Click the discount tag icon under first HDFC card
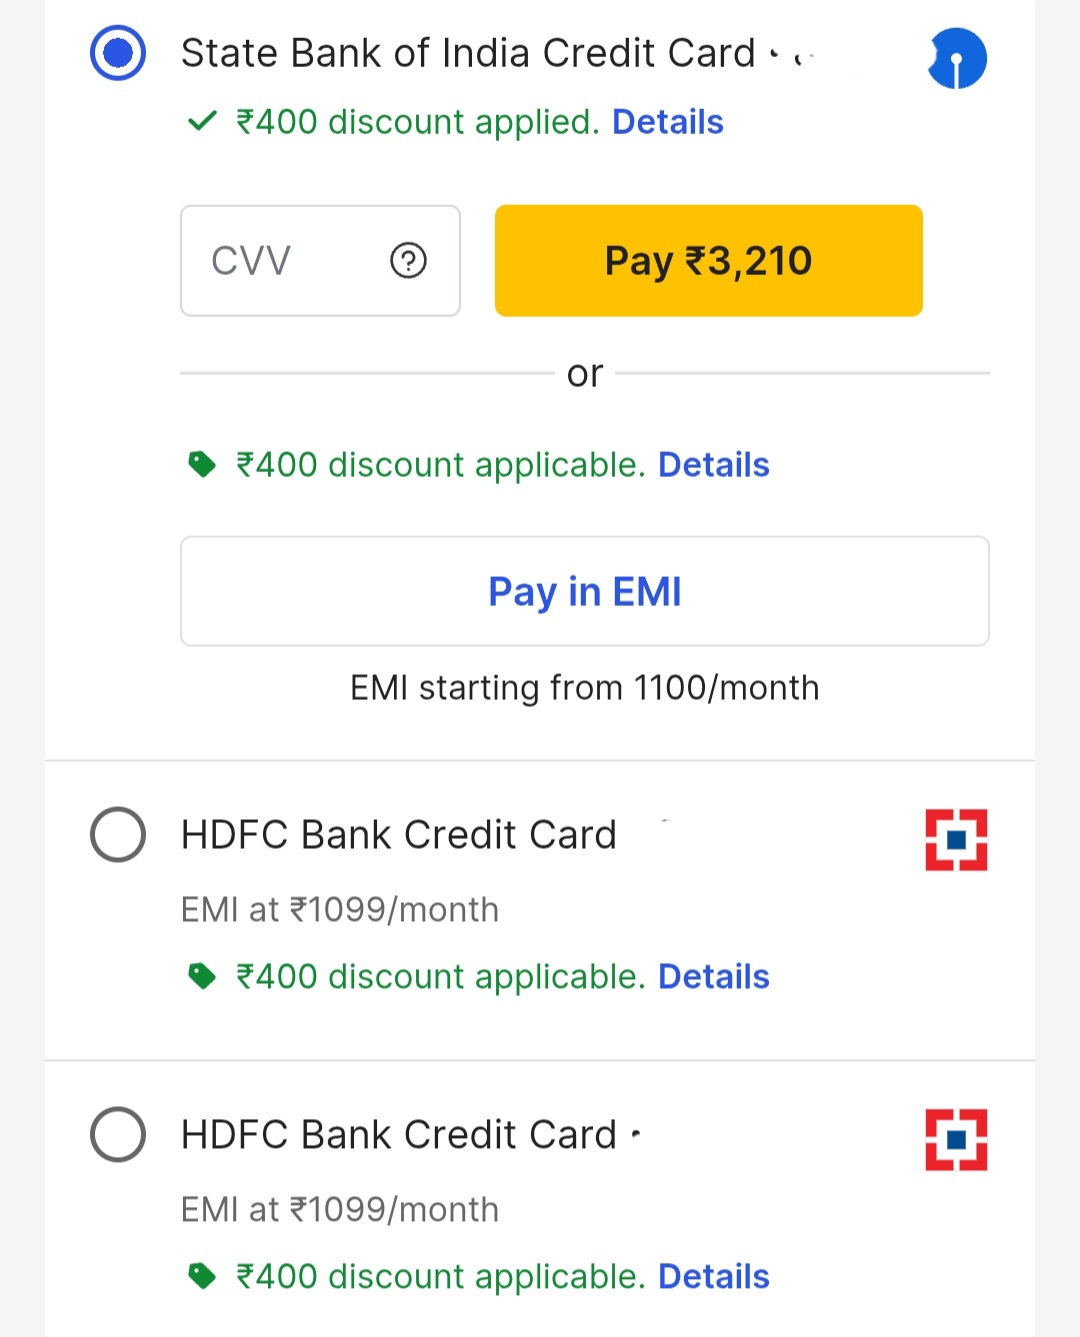This screenshot has height=1337, width=1080. tap(203, 976)
